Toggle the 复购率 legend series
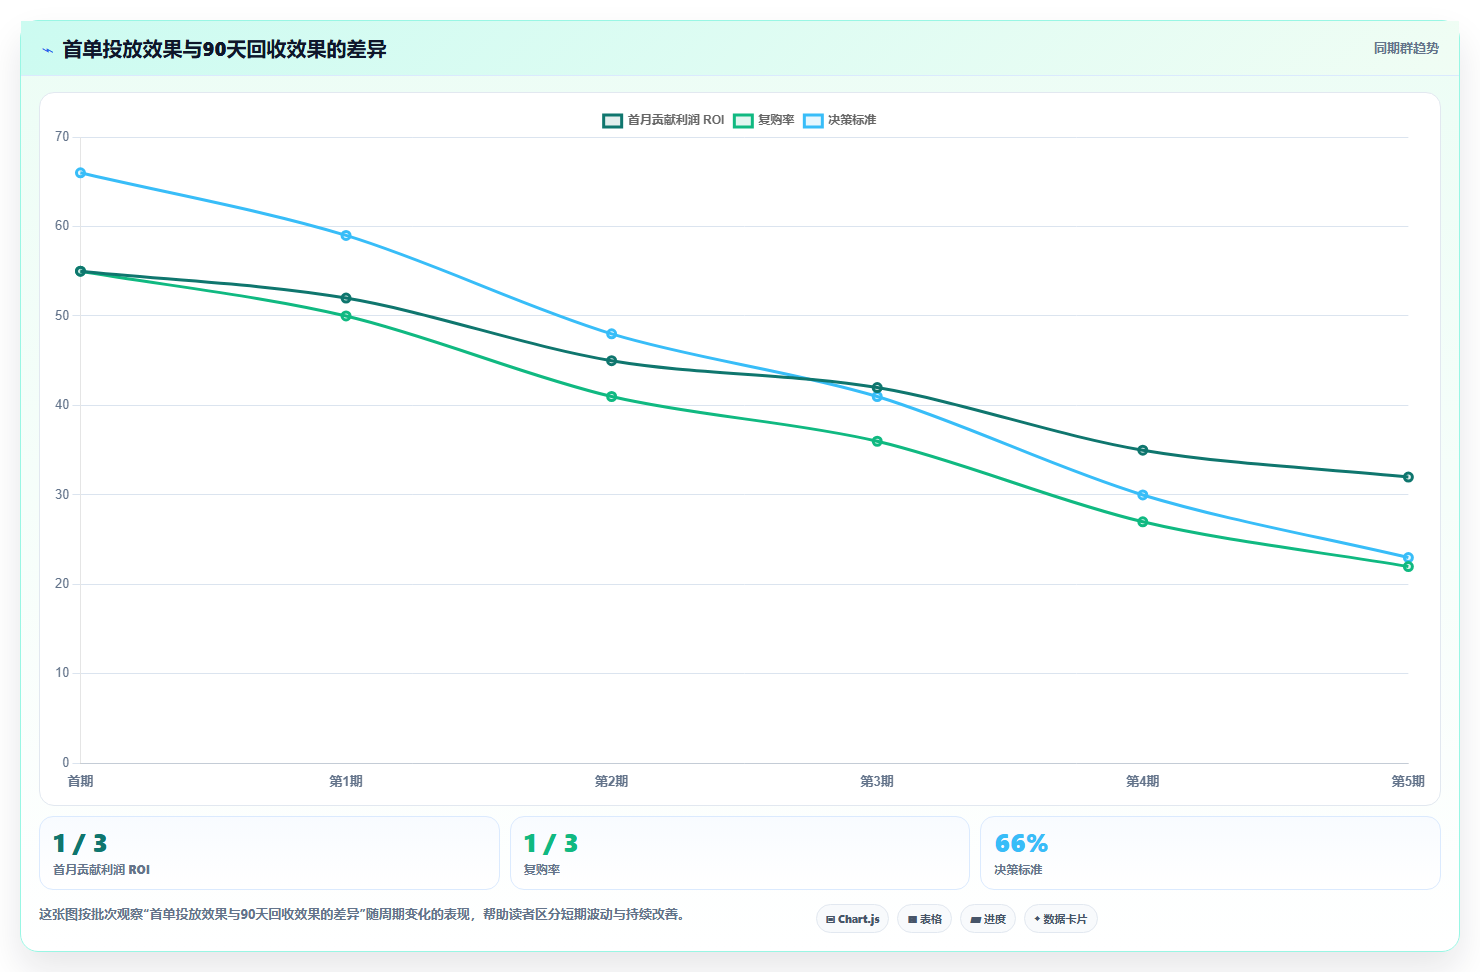The height and width of the screenshot is (972, 1480). point(764,120)
